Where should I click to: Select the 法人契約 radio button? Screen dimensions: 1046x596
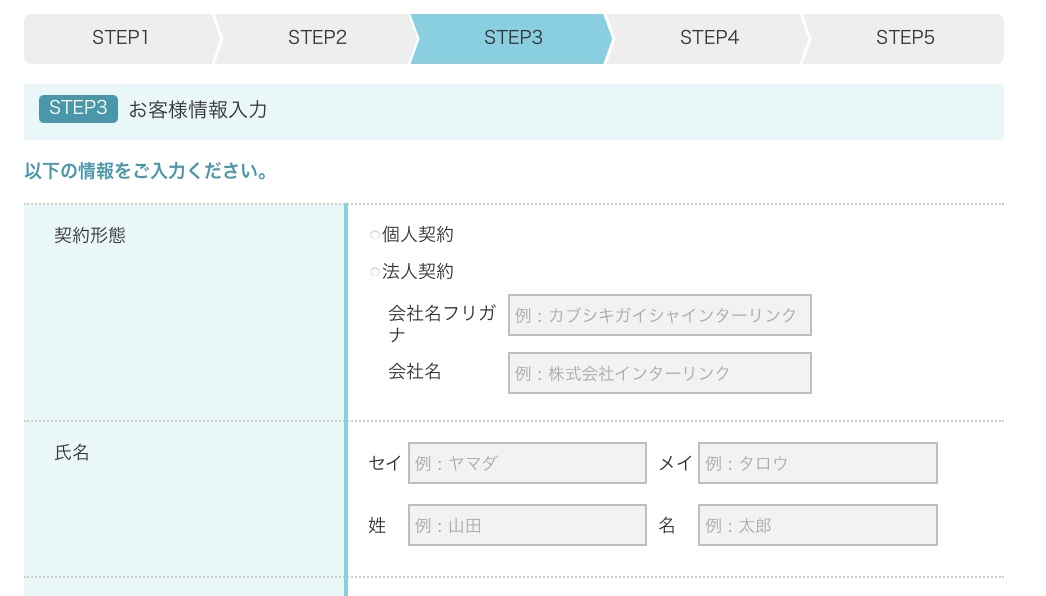point(374,272)
